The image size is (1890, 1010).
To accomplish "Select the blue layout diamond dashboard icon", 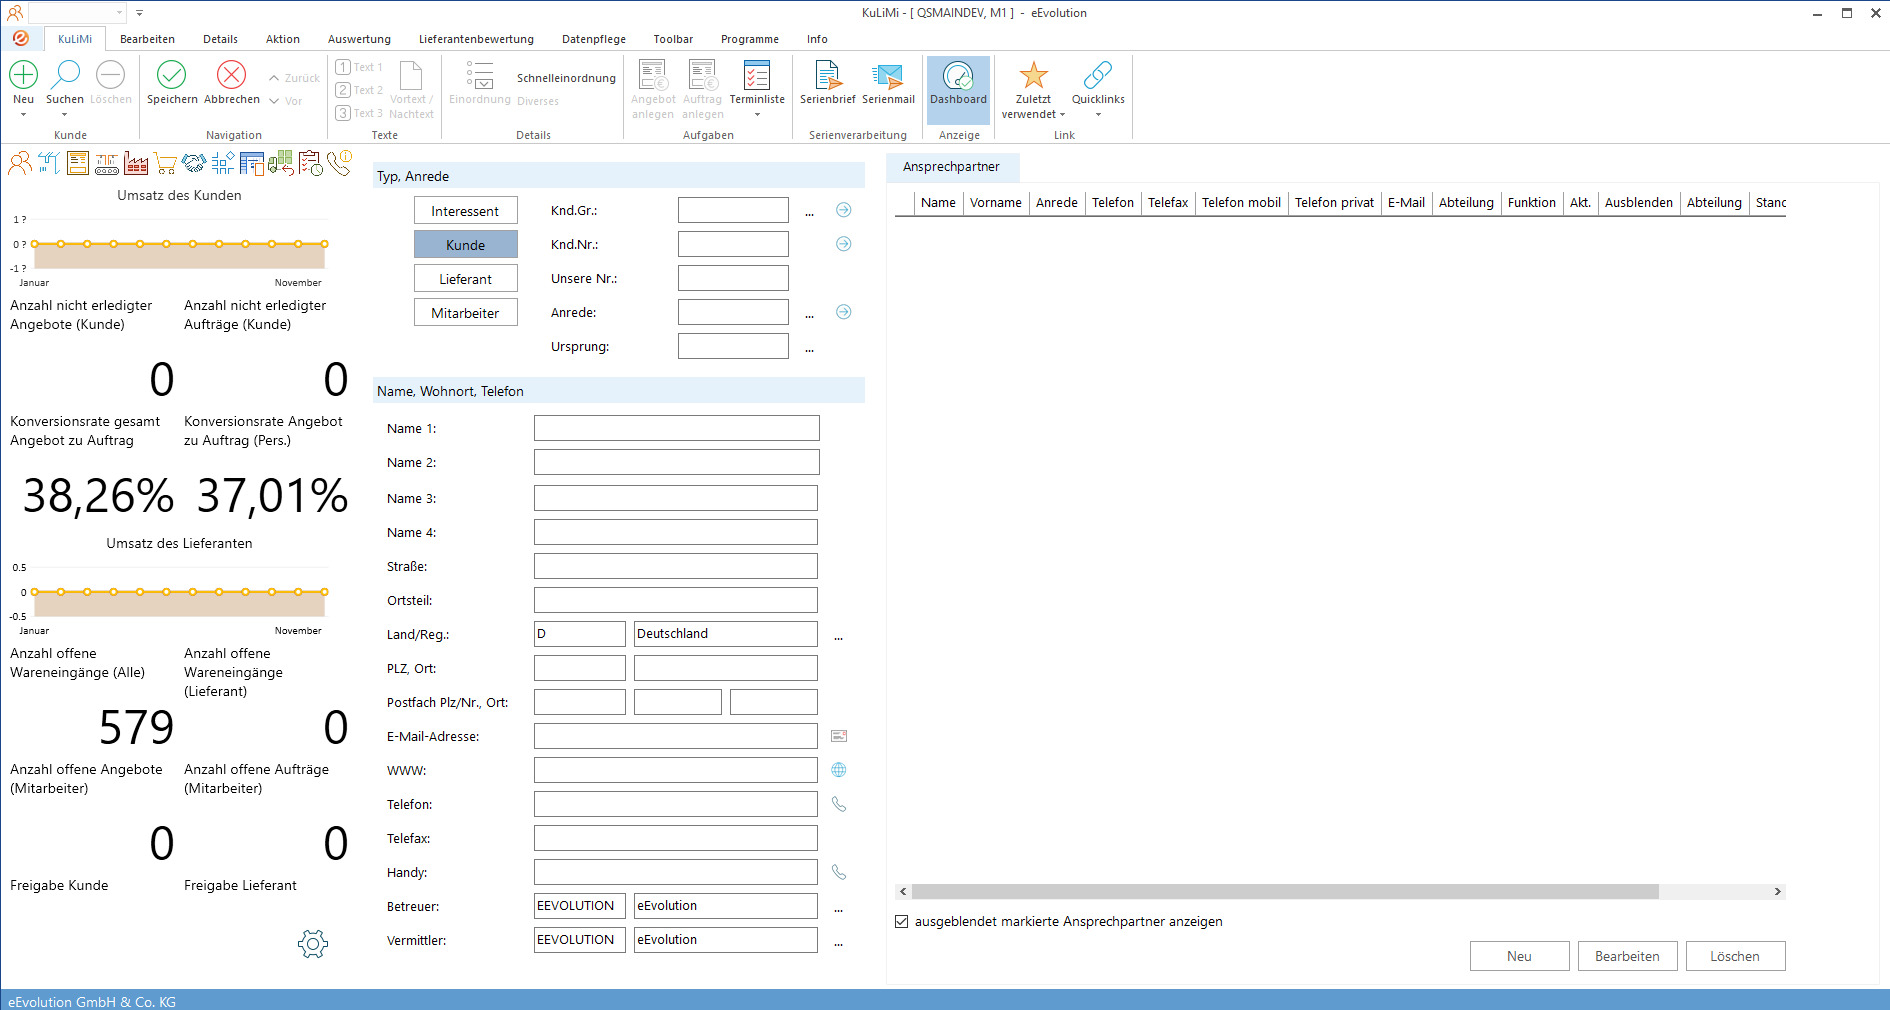I will [x=223, y=163].
